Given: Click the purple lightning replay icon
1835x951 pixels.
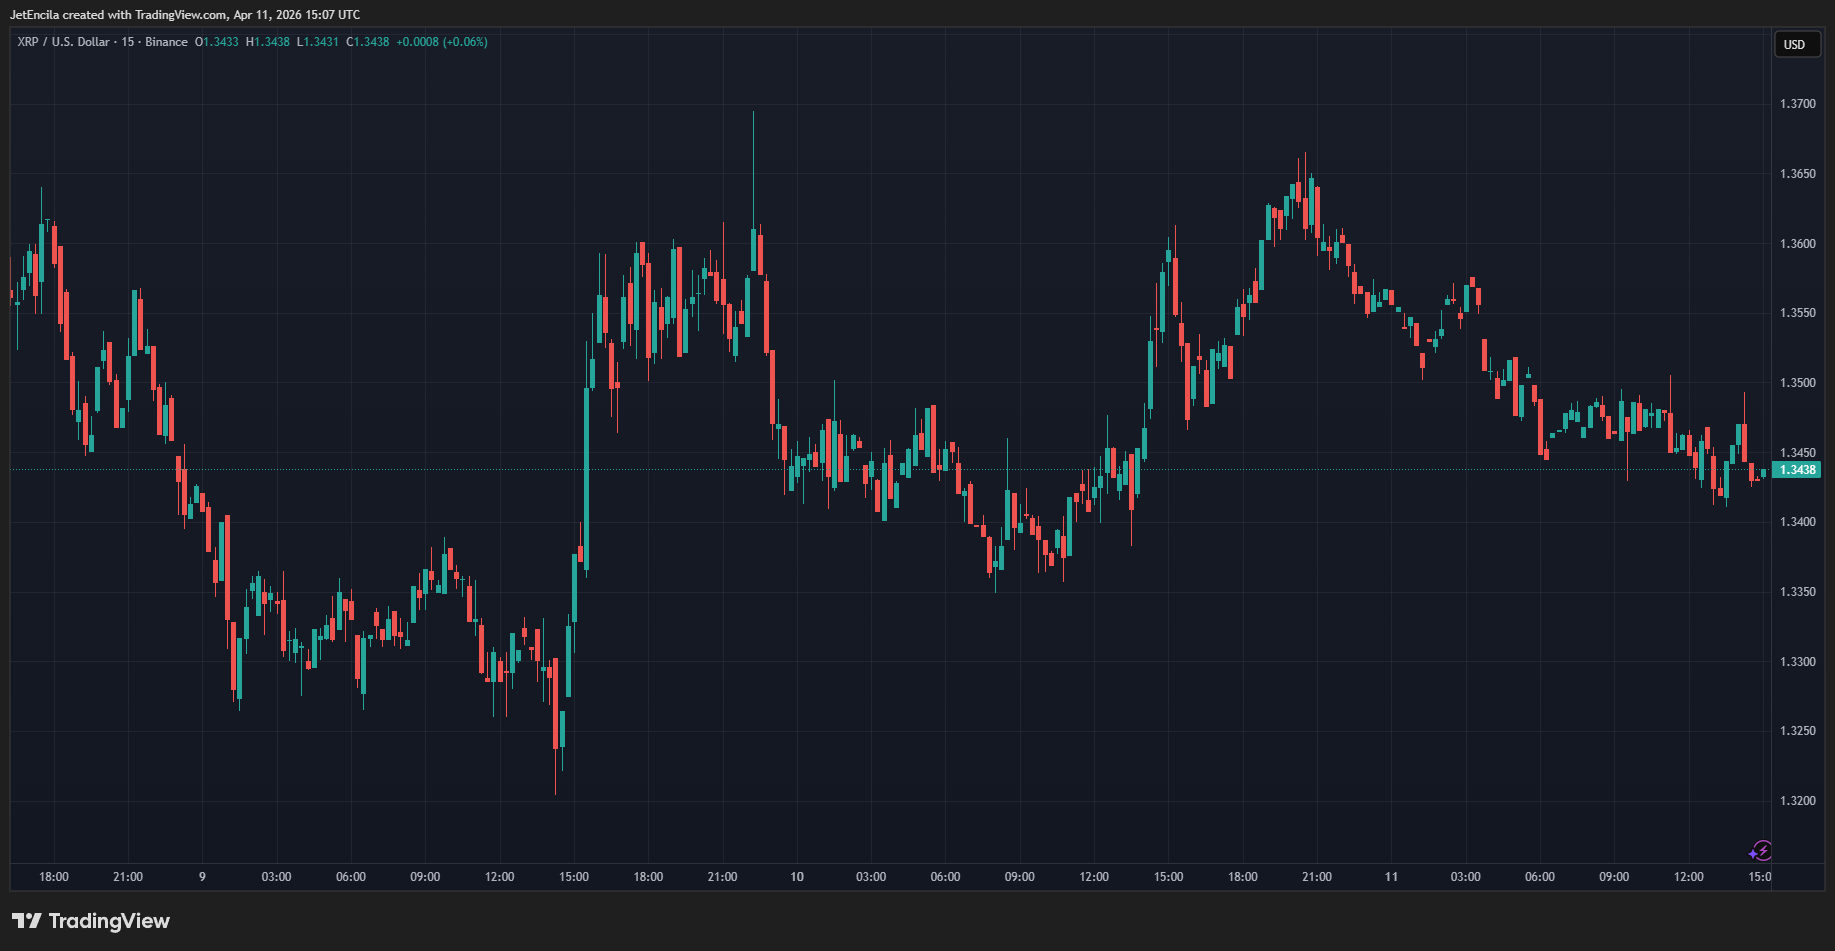Looking at the screenshot, I should [1760, 851].
